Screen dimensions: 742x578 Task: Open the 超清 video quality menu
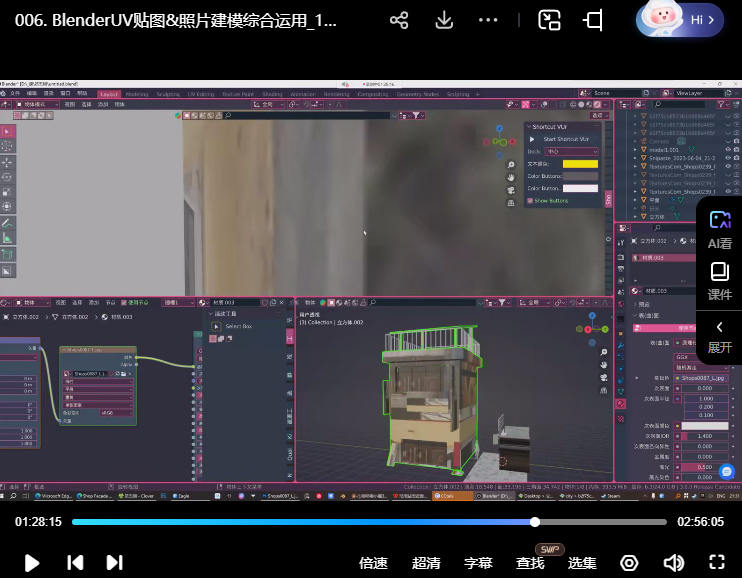point(426,563)
